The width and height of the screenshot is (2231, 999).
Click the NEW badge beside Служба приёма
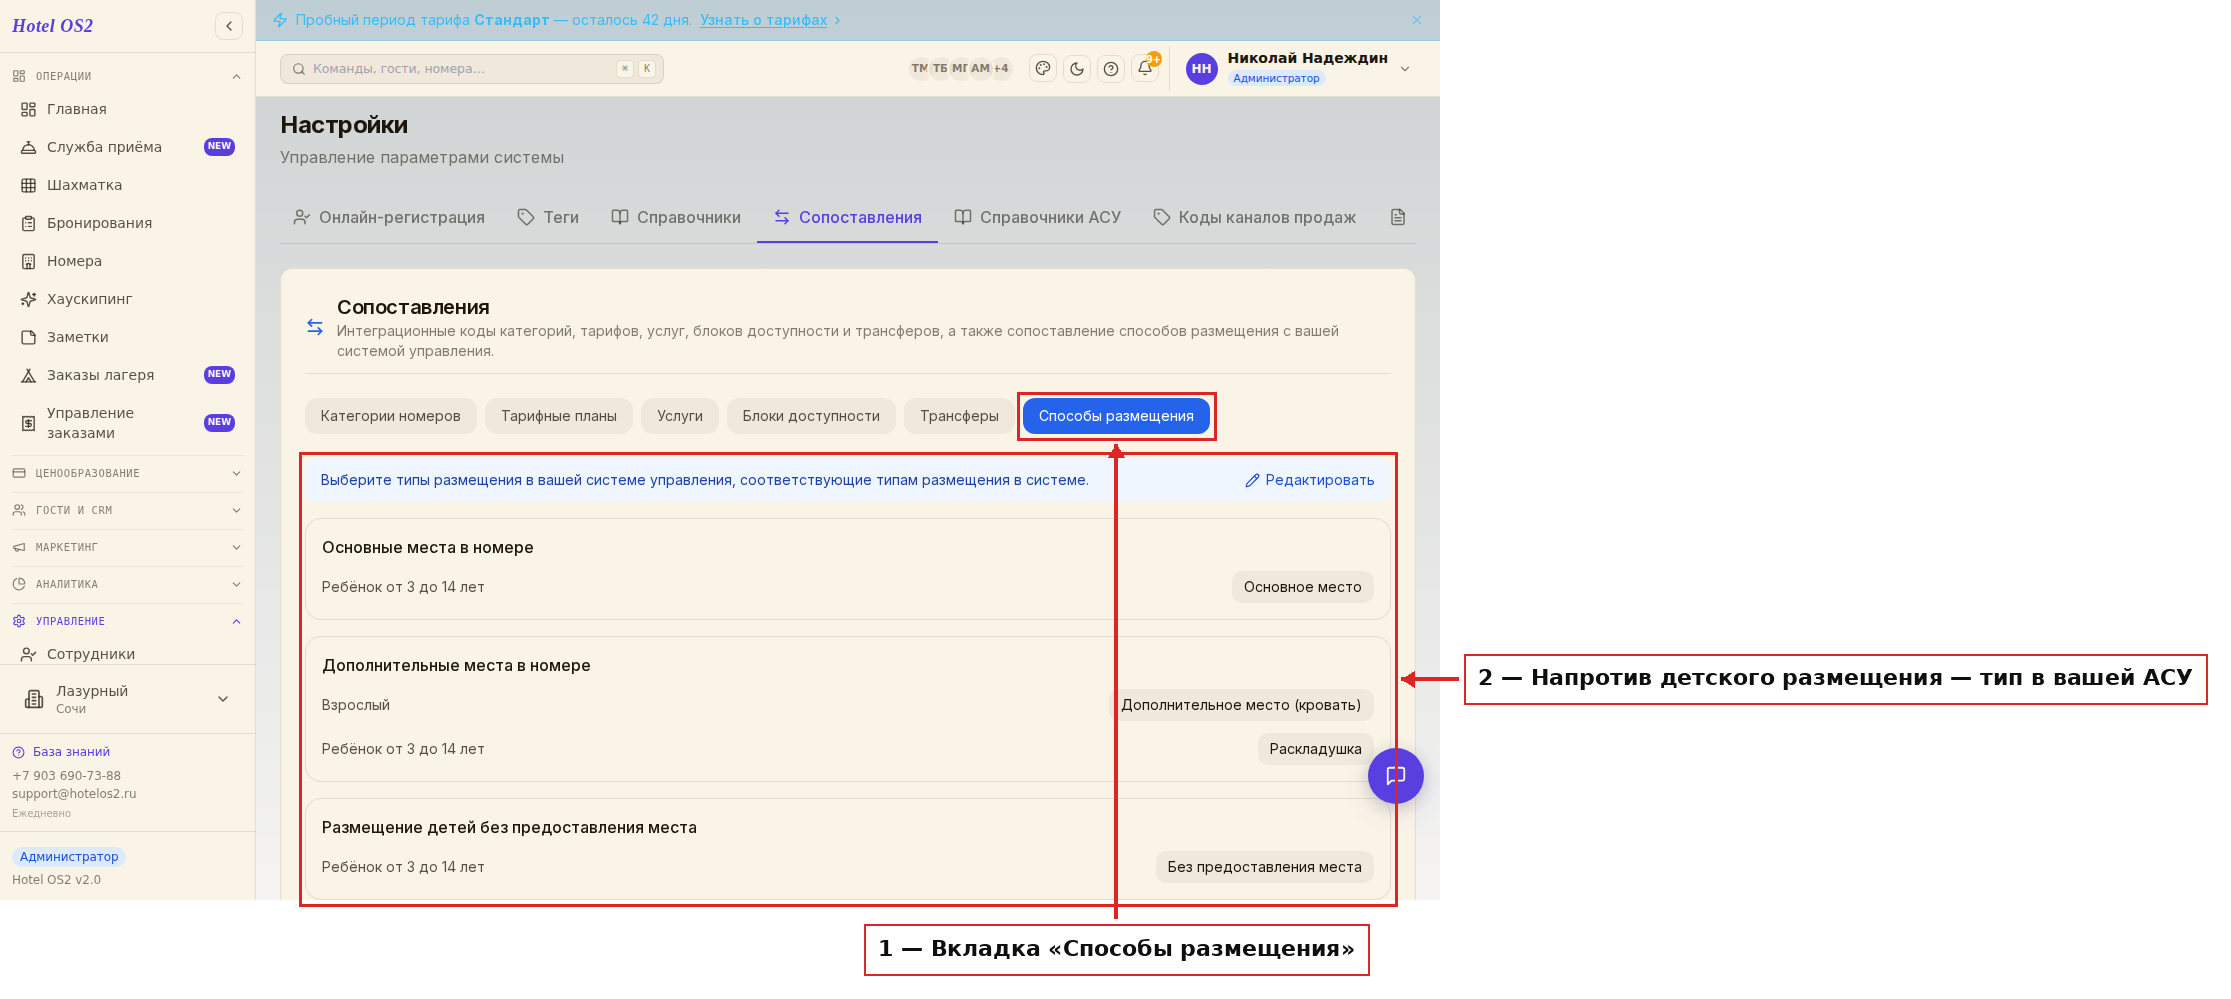pos(219,147)
